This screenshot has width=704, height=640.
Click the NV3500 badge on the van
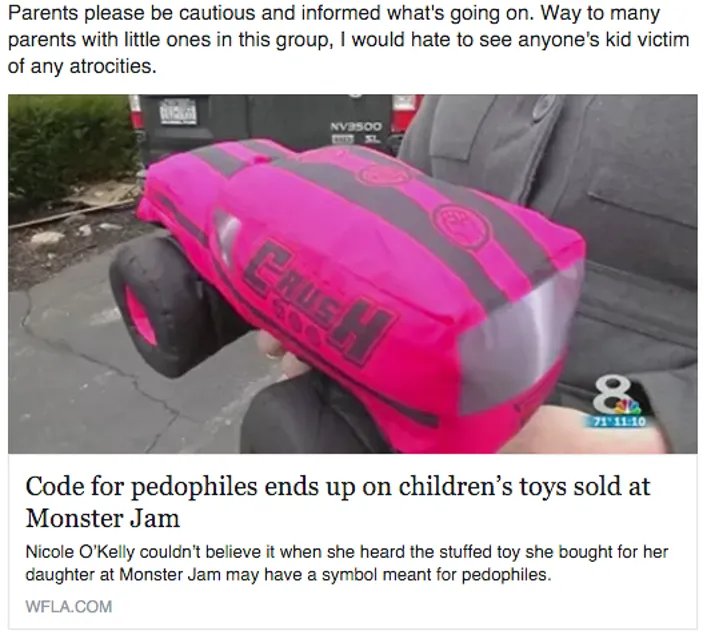click(356, 127)
